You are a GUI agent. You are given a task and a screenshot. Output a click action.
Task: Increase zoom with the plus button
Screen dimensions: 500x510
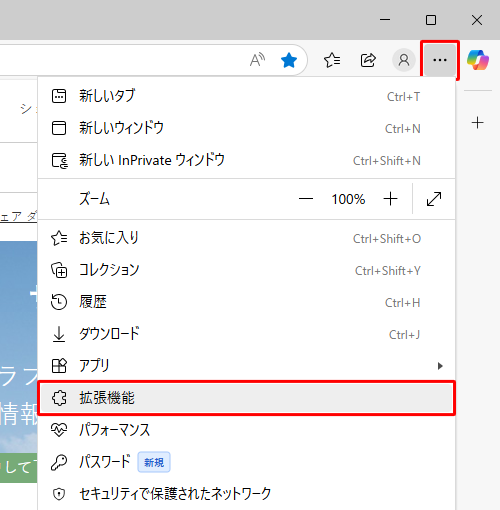tap(390, 199)
